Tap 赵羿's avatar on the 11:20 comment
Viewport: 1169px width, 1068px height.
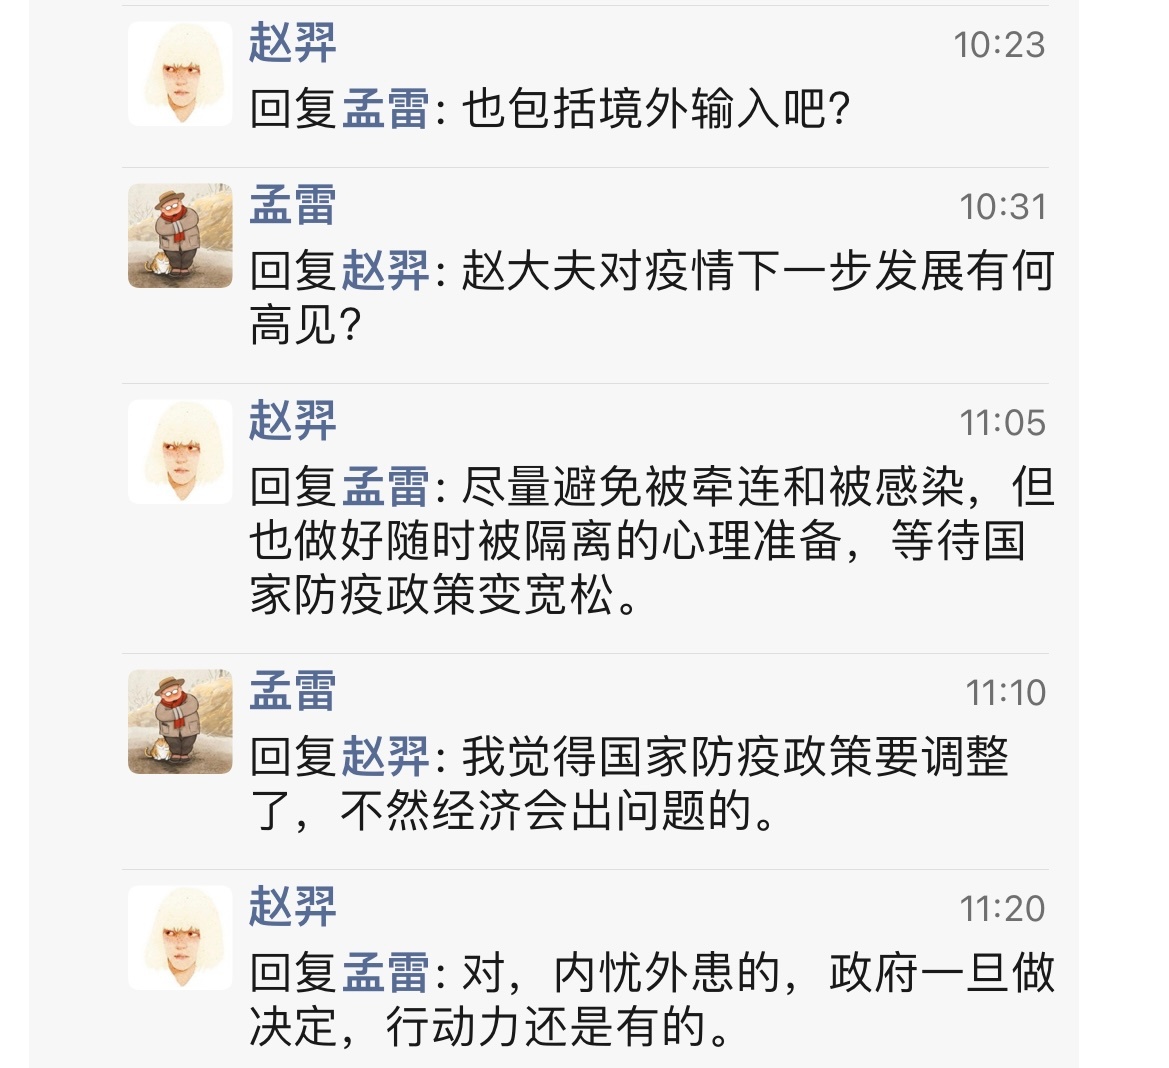[180, 937]
